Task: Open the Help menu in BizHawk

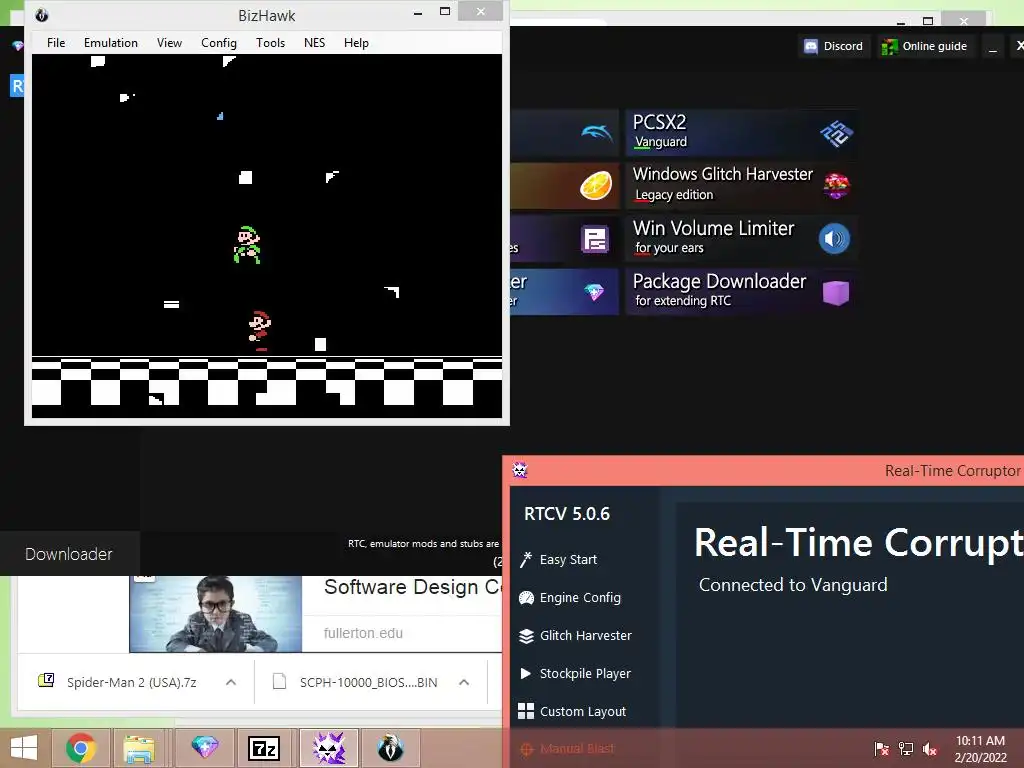Action: point(356,42)
